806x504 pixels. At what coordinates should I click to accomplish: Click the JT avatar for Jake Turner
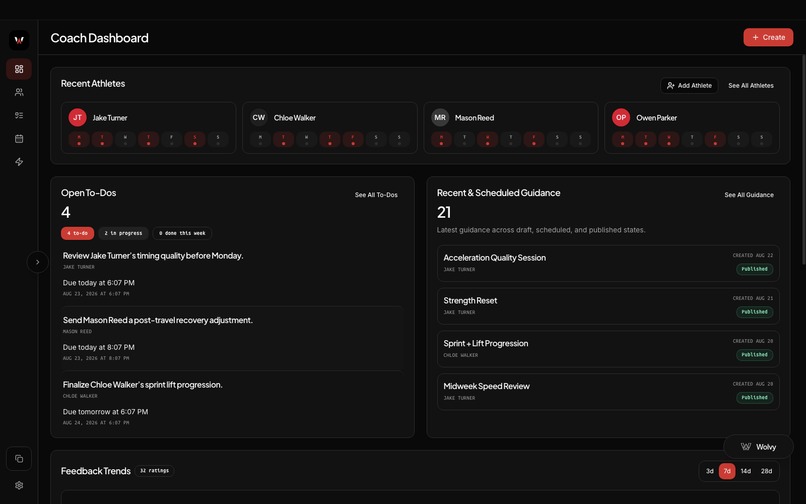tap(78, 117)
